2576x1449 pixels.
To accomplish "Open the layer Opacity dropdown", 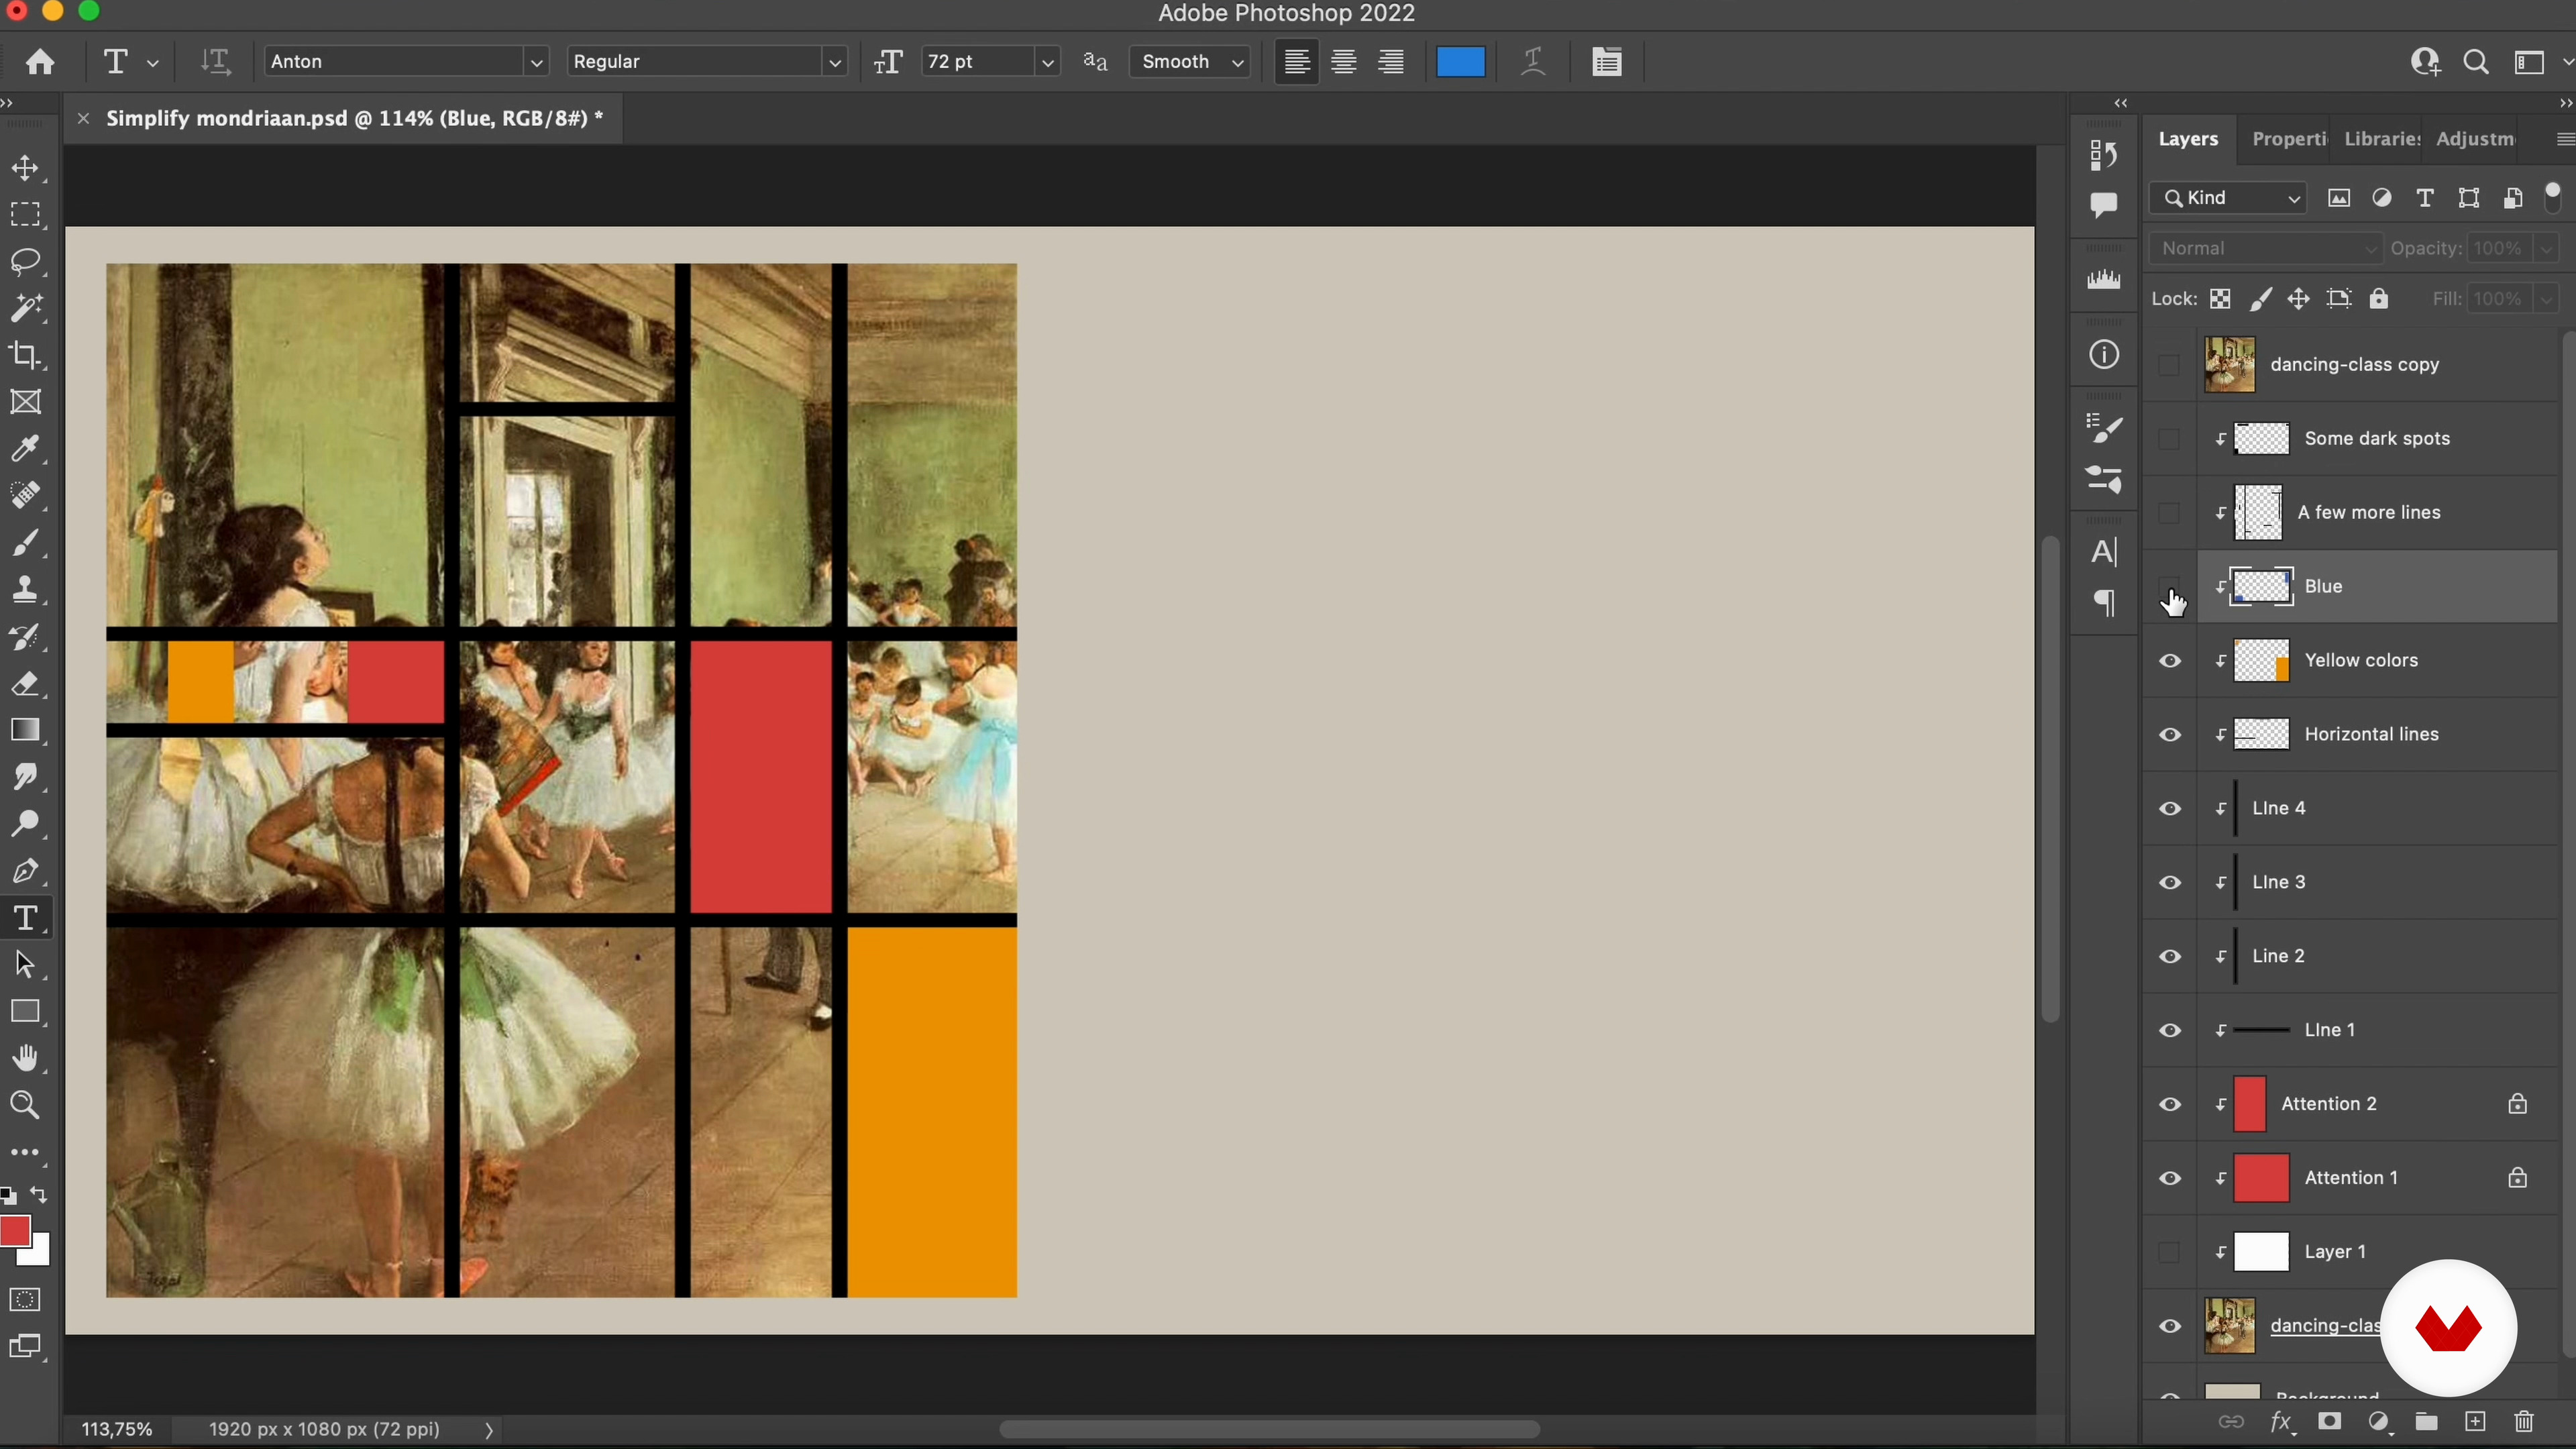I will click(x=2546, y=248).
